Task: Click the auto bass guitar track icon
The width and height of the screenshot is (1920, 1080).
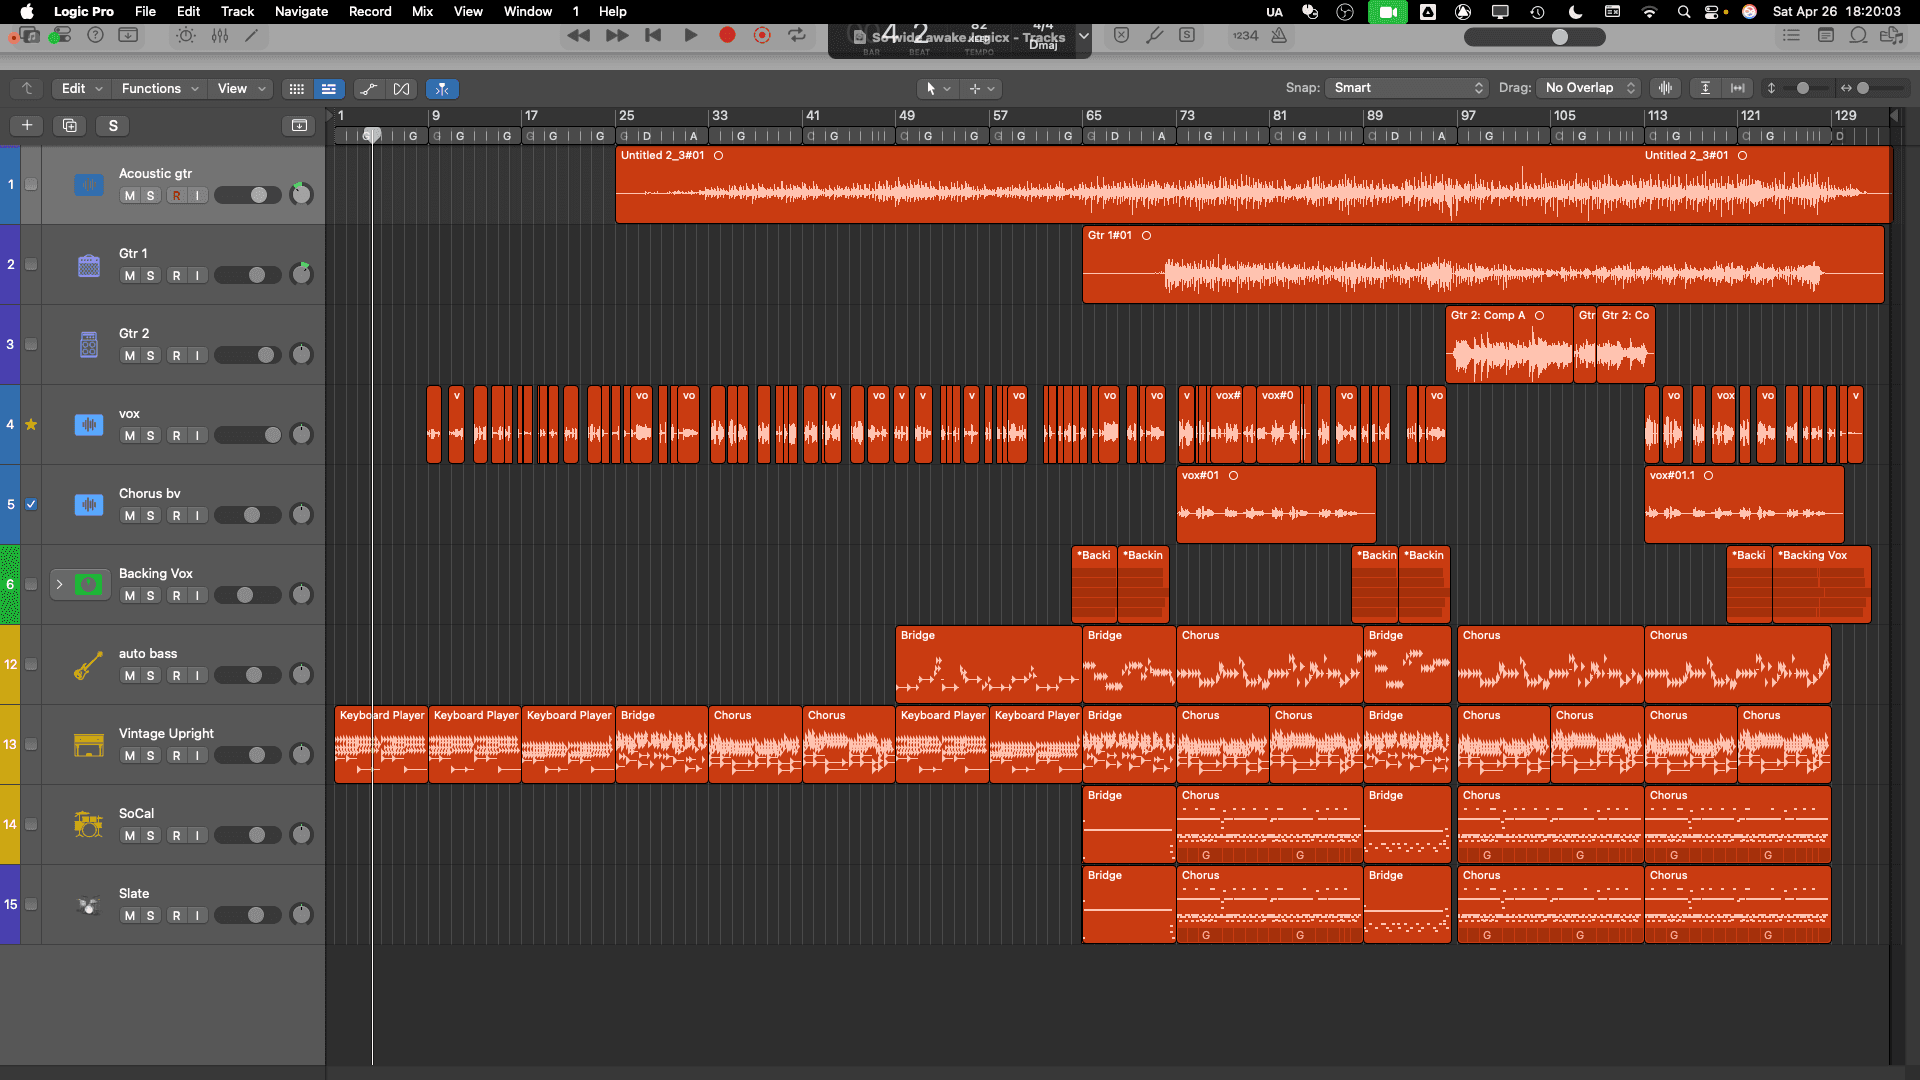Action: 89,665
